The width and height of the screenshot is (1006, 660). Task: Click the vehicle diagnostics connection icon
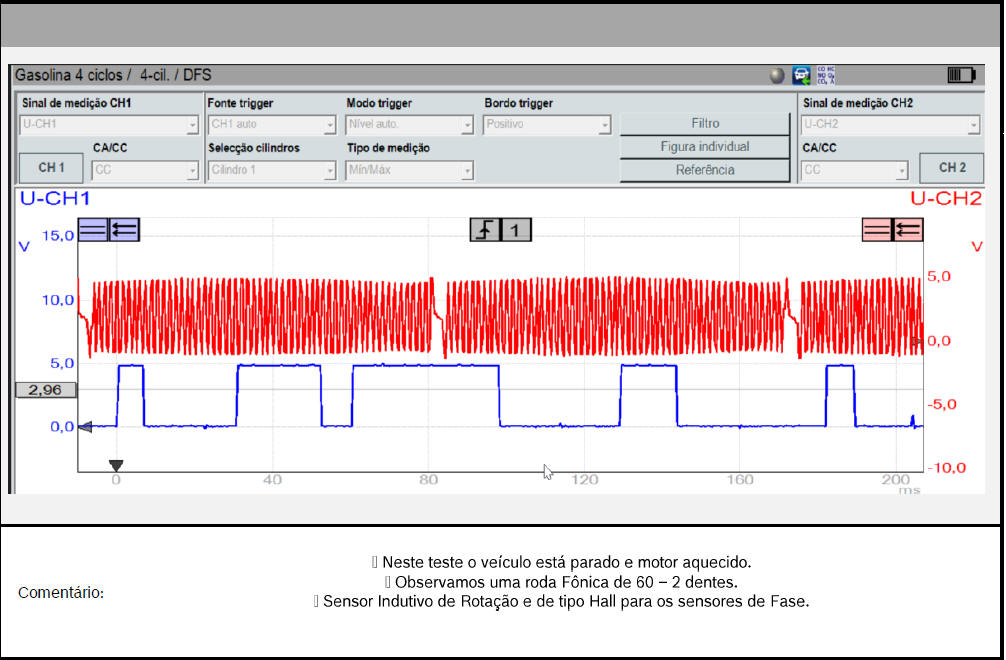point(801,75)
